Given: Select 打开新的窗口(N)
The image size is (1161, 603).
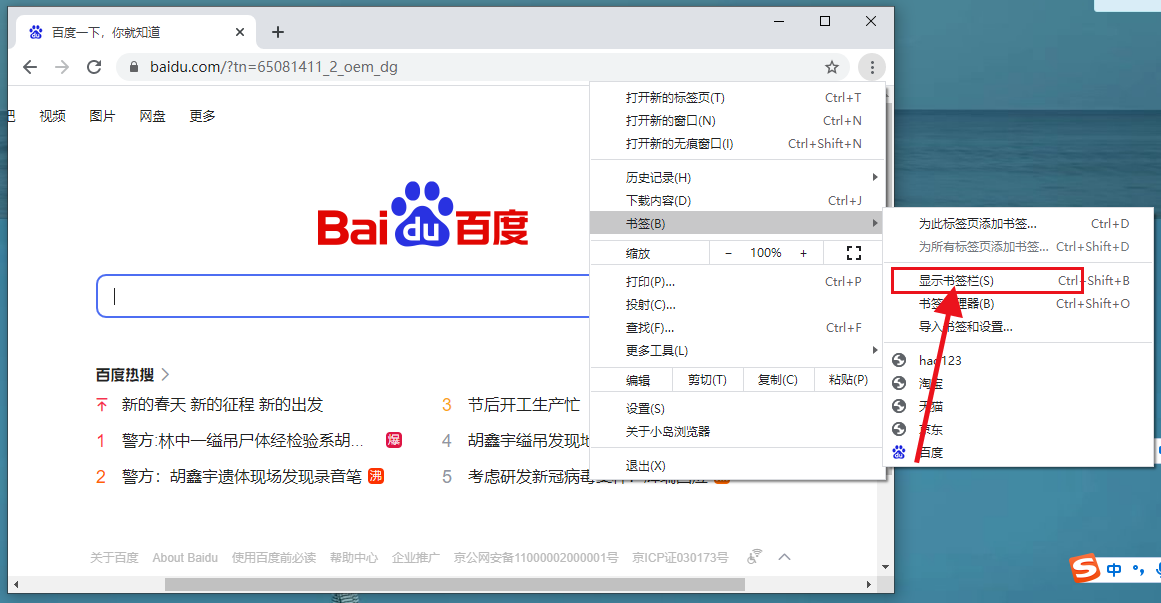Looking at the screenshot, I should [737, 121].
